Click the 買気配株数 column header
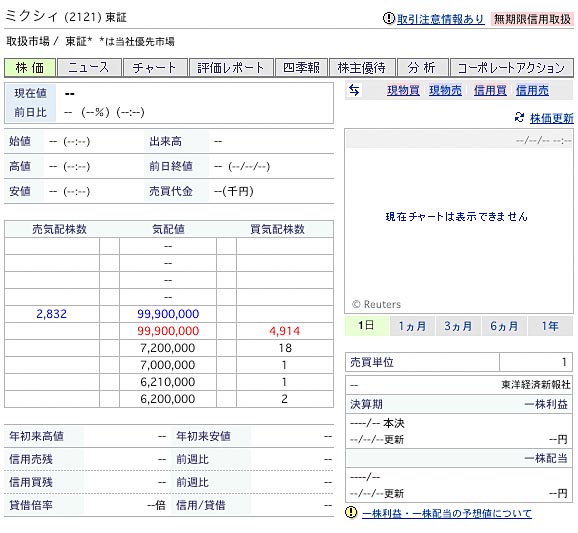578x533 pixels. [x=277, y=229]
